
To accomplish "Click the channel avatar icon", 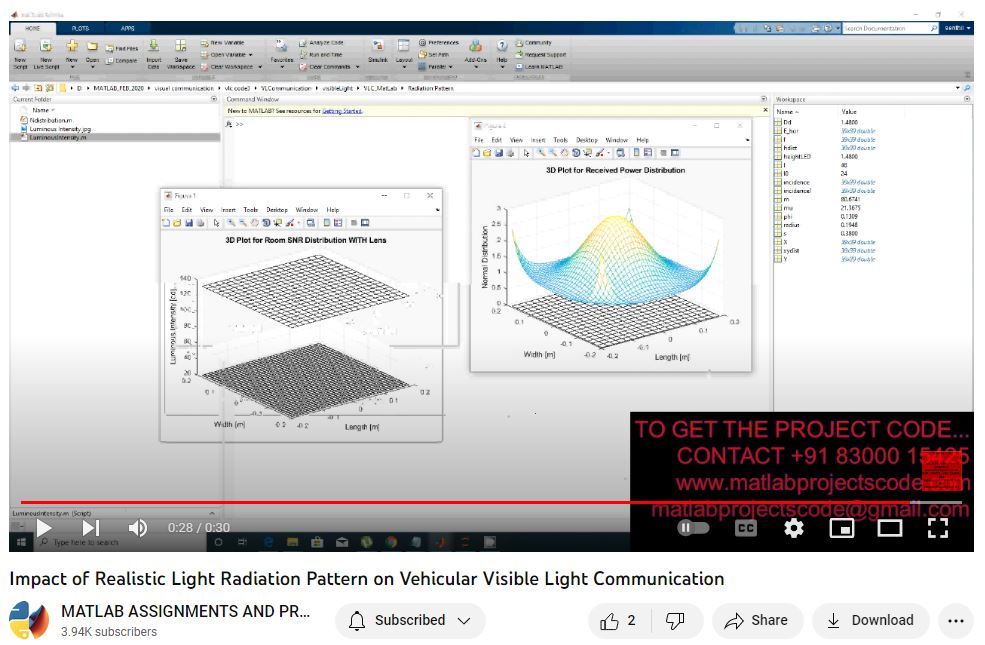I will click(x=29, y=621).
